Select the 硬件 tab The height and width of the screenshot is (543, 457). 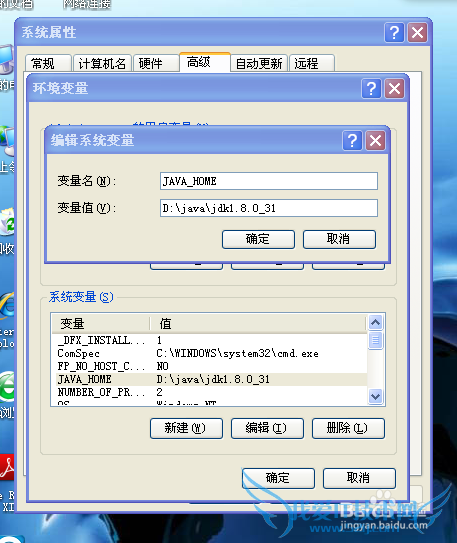coord(156,63)
